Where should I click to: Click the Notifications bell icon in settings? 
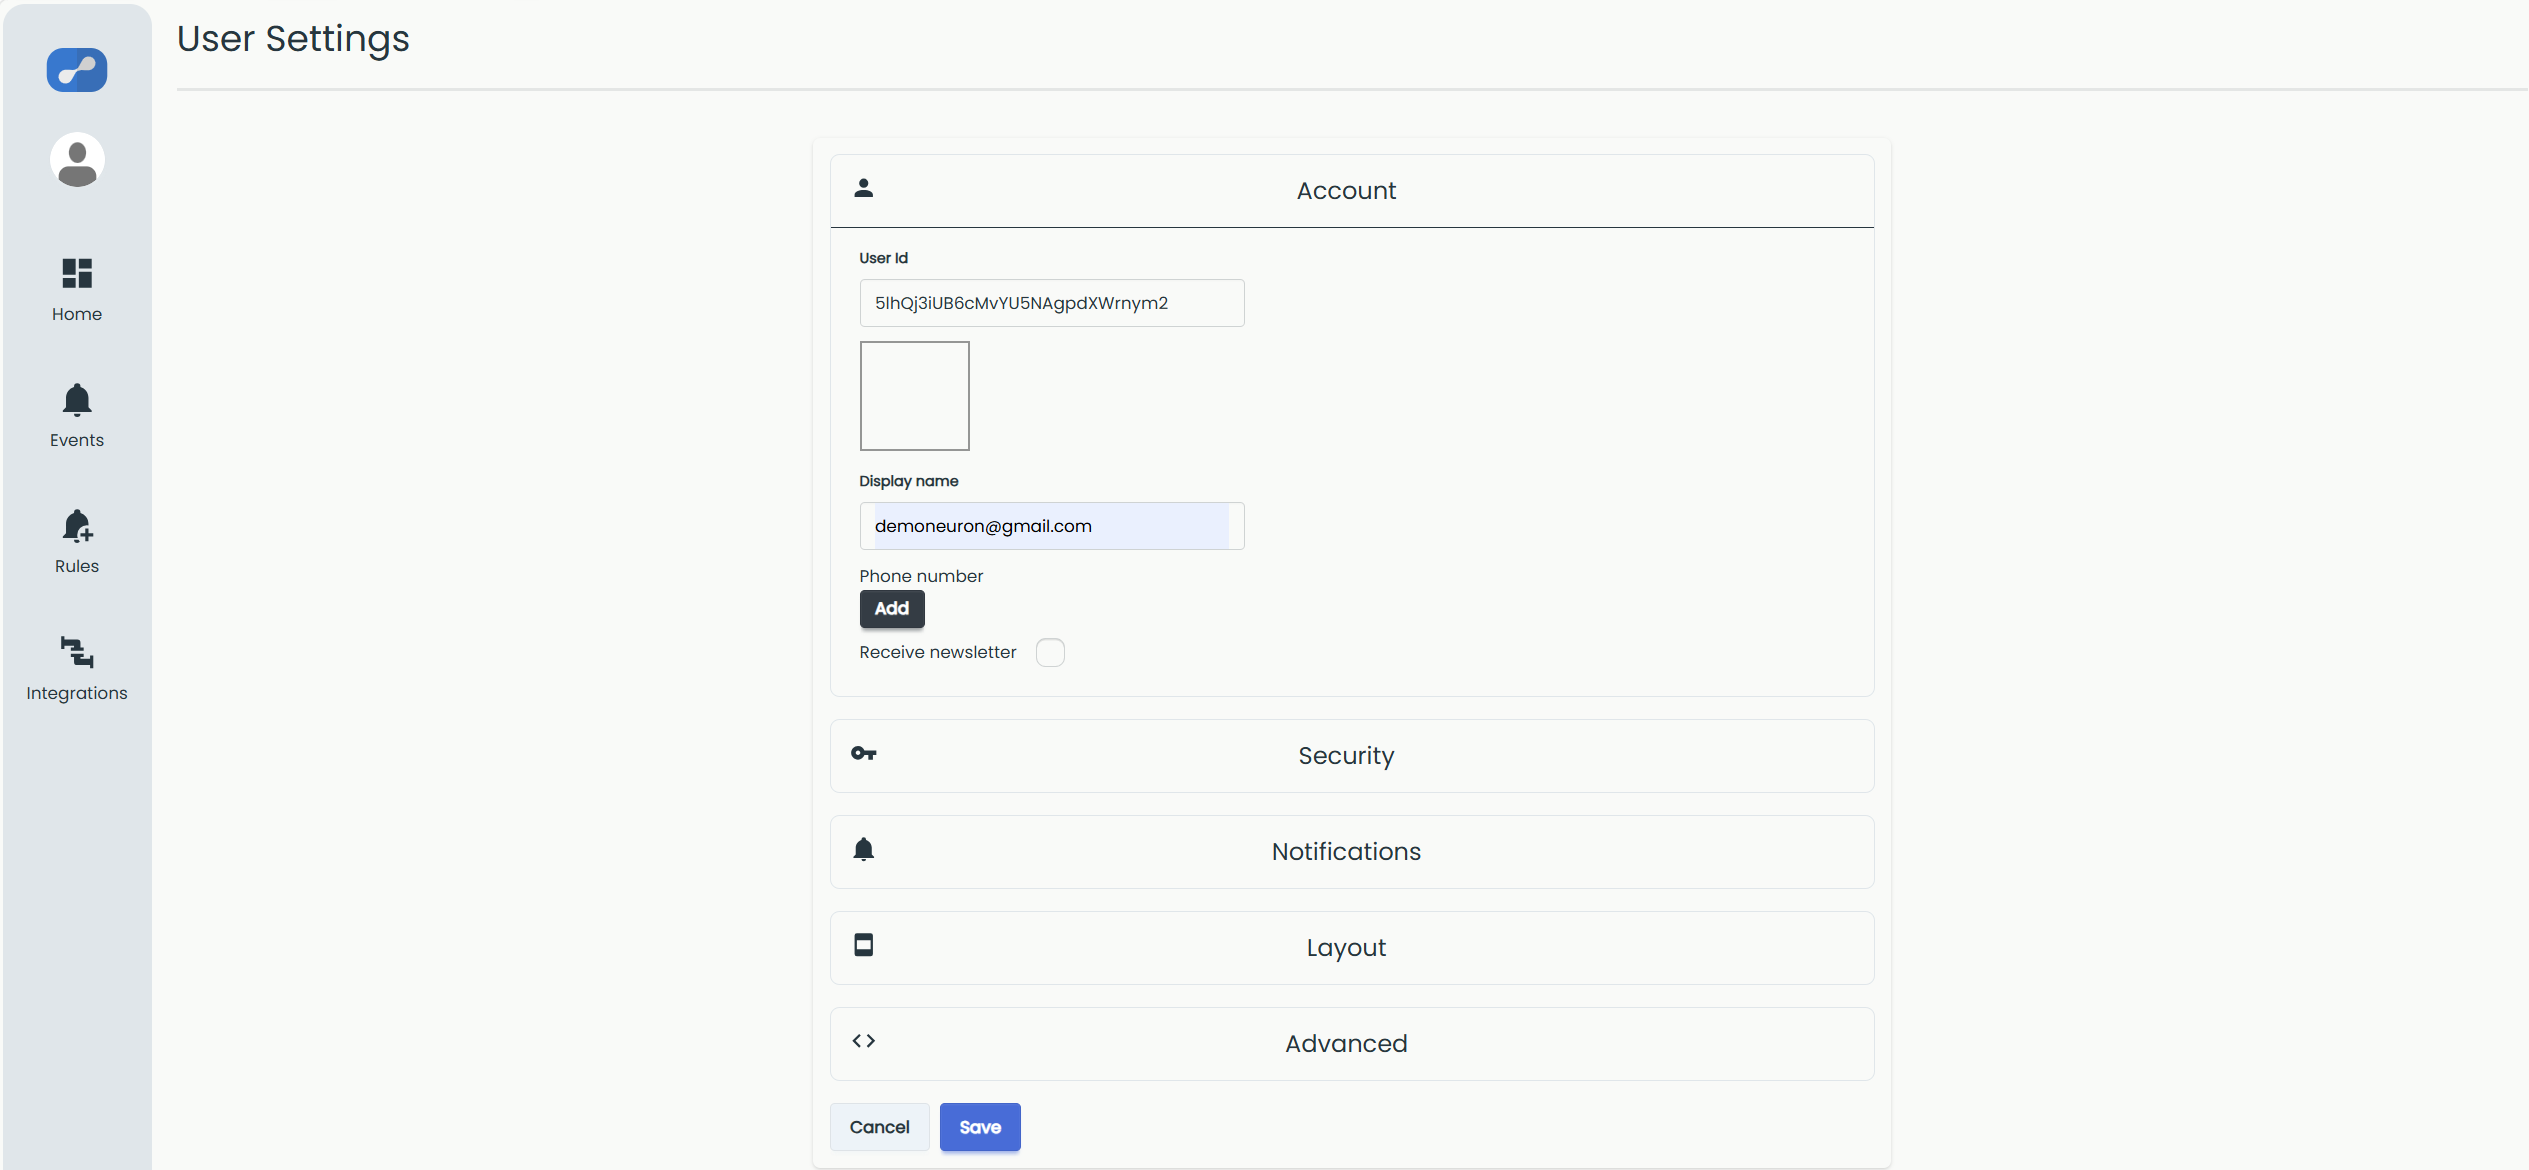pos(864,850)
